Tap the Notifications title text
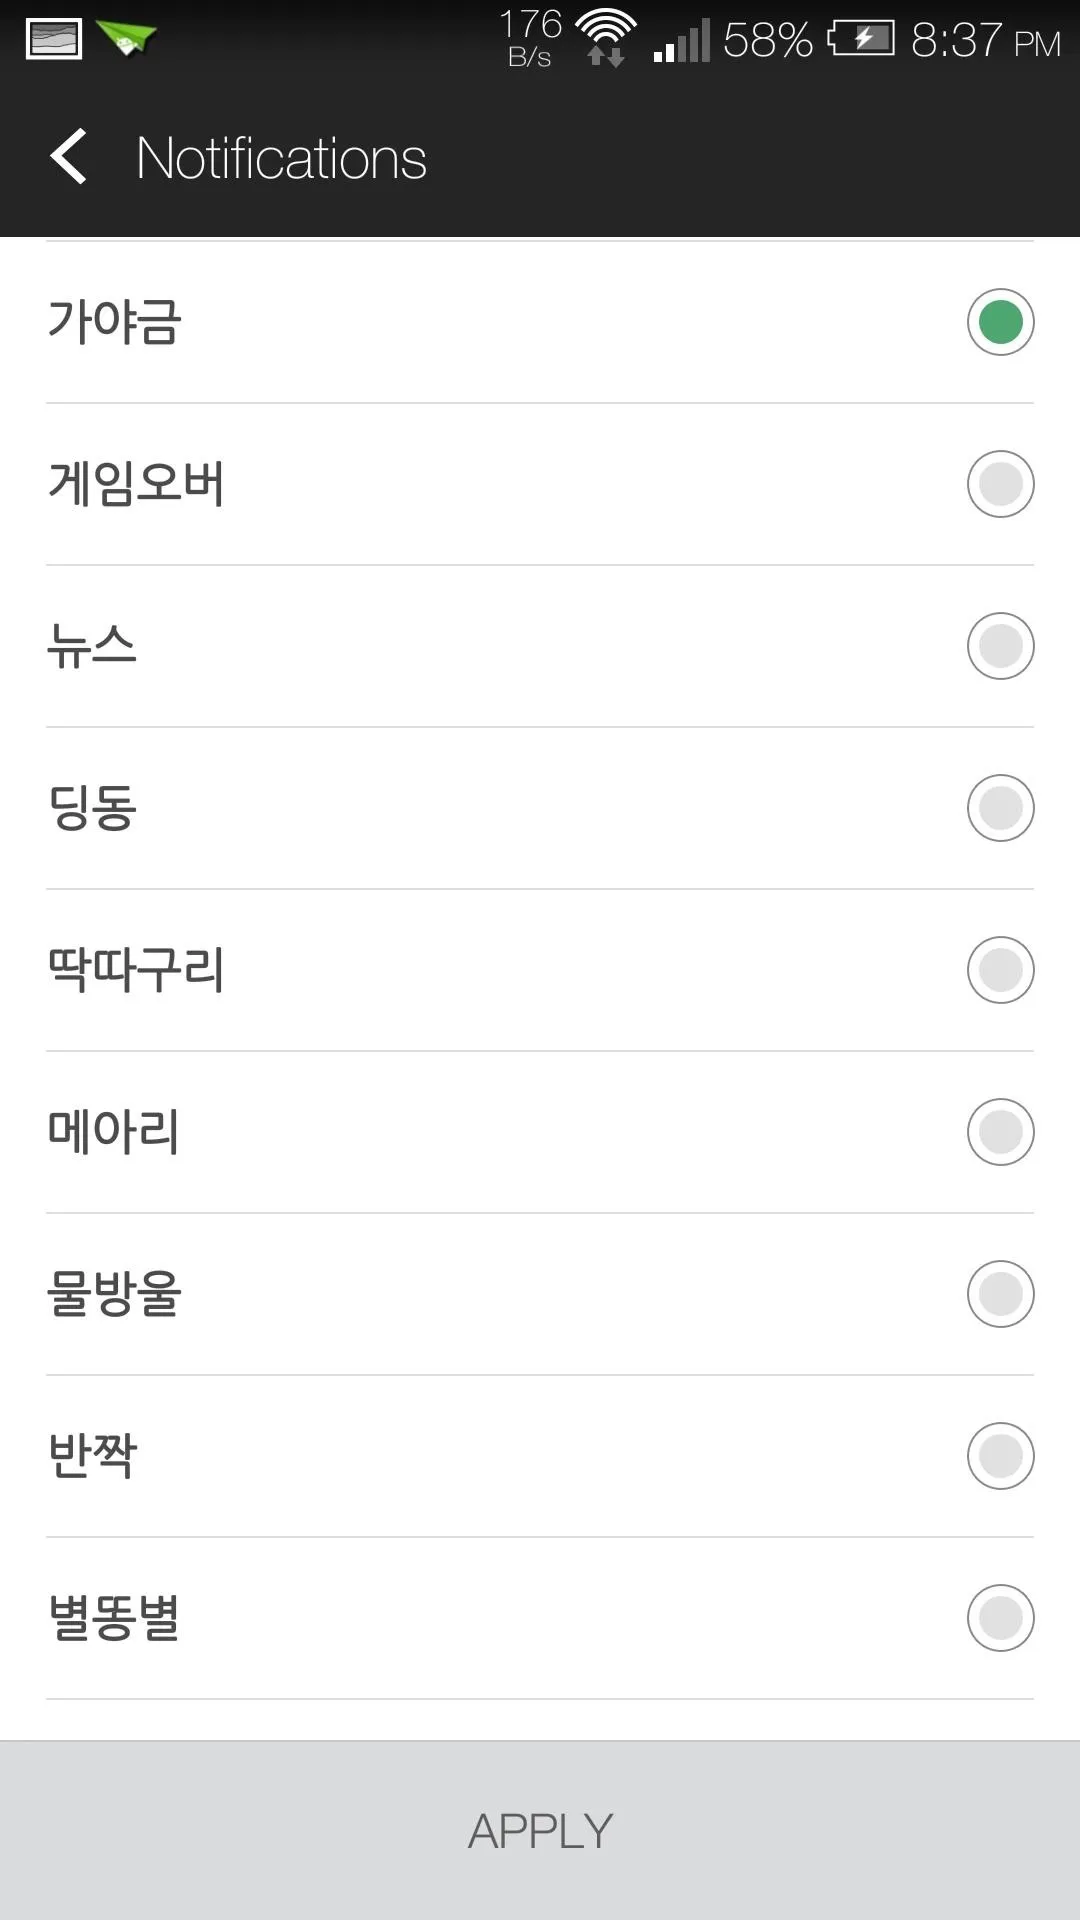The height and width of the screenshot is (1920, 1080). (281, 158)
